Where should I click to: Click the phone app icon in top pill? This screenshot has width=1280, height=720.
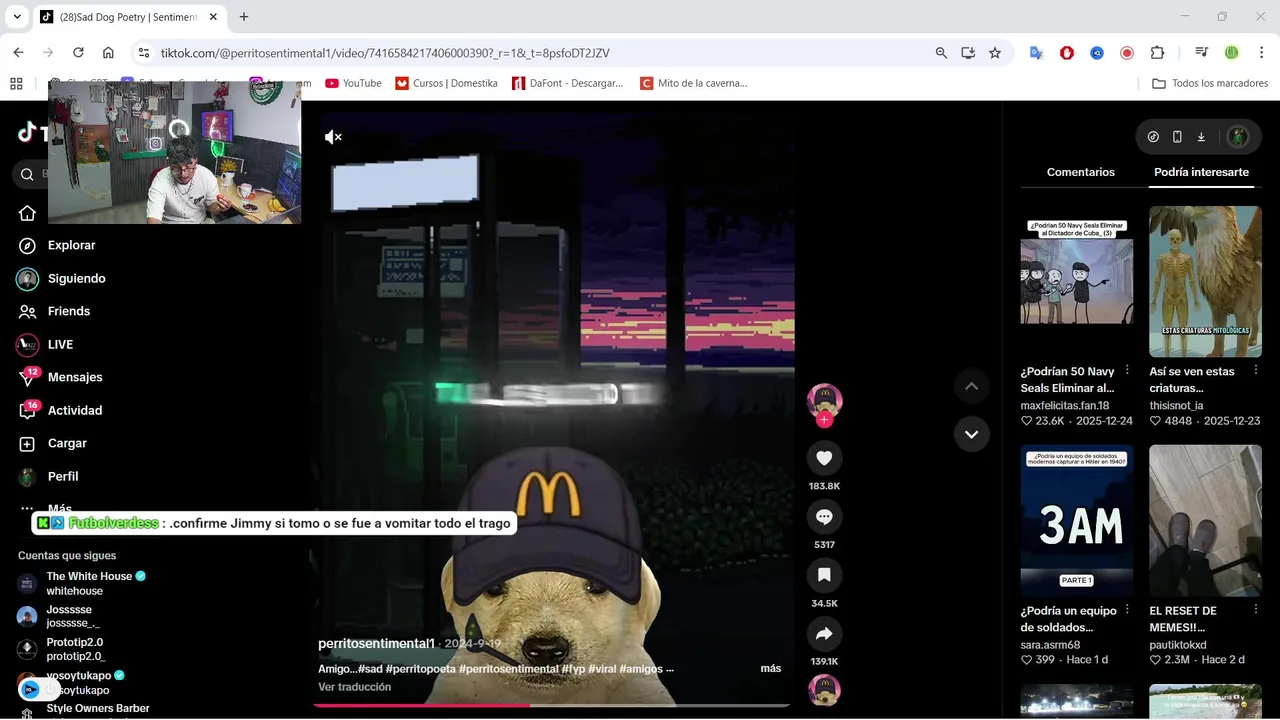[x=1177, y=137]
